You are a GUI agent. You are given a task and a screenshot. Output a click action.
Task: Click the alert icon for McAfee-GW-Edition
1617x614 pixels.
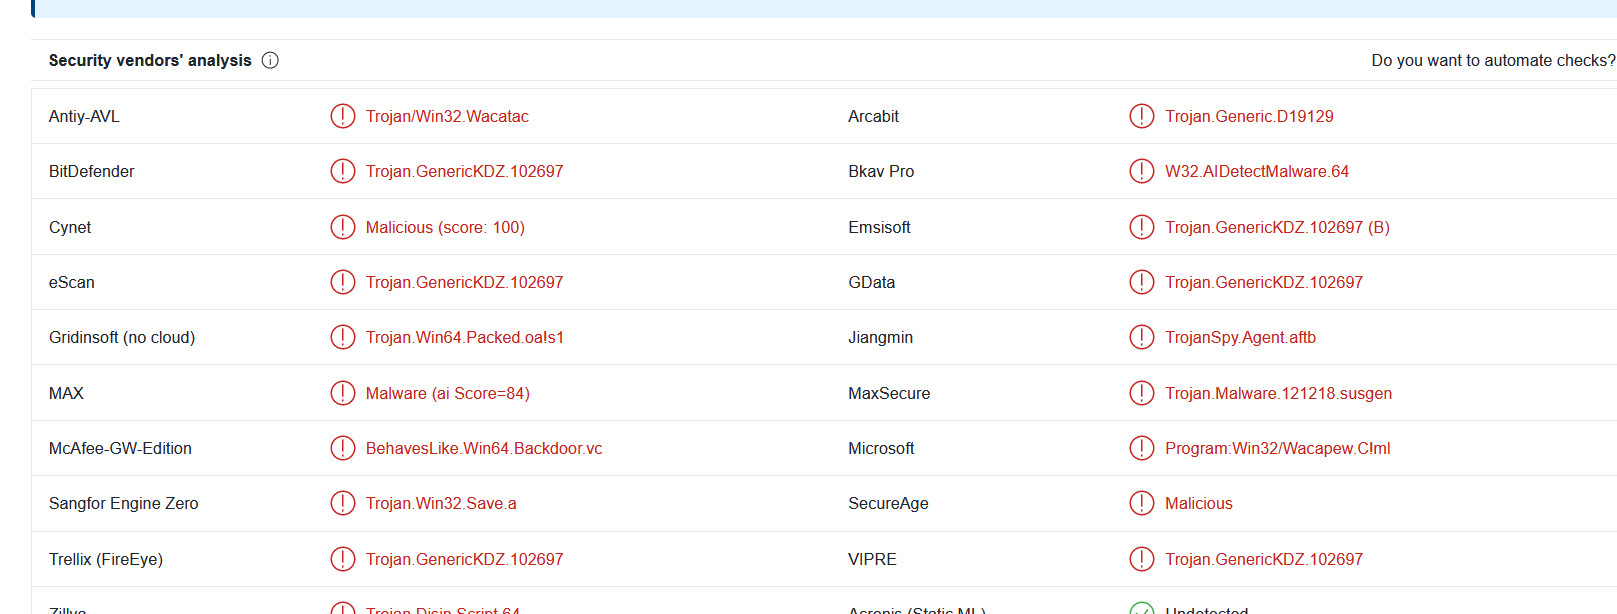click(343, 448)
